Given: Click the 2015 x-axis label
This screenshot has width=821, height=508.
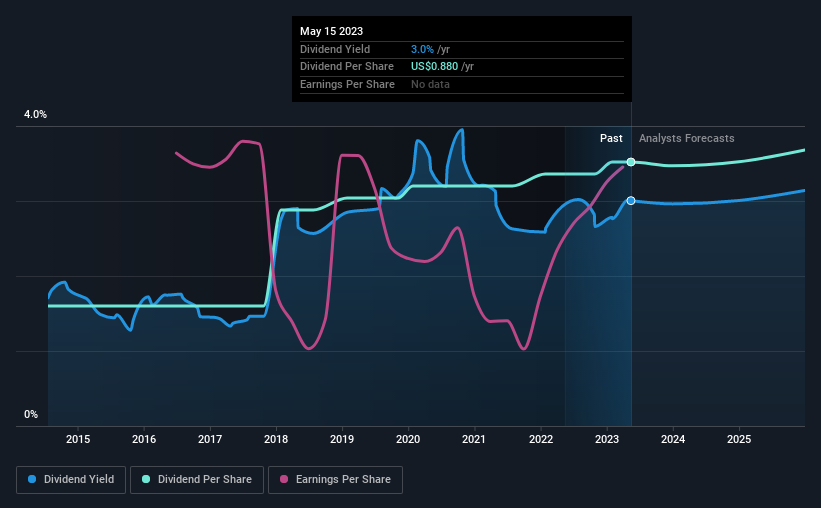Looking at the screenshot, I should (78, 439).
